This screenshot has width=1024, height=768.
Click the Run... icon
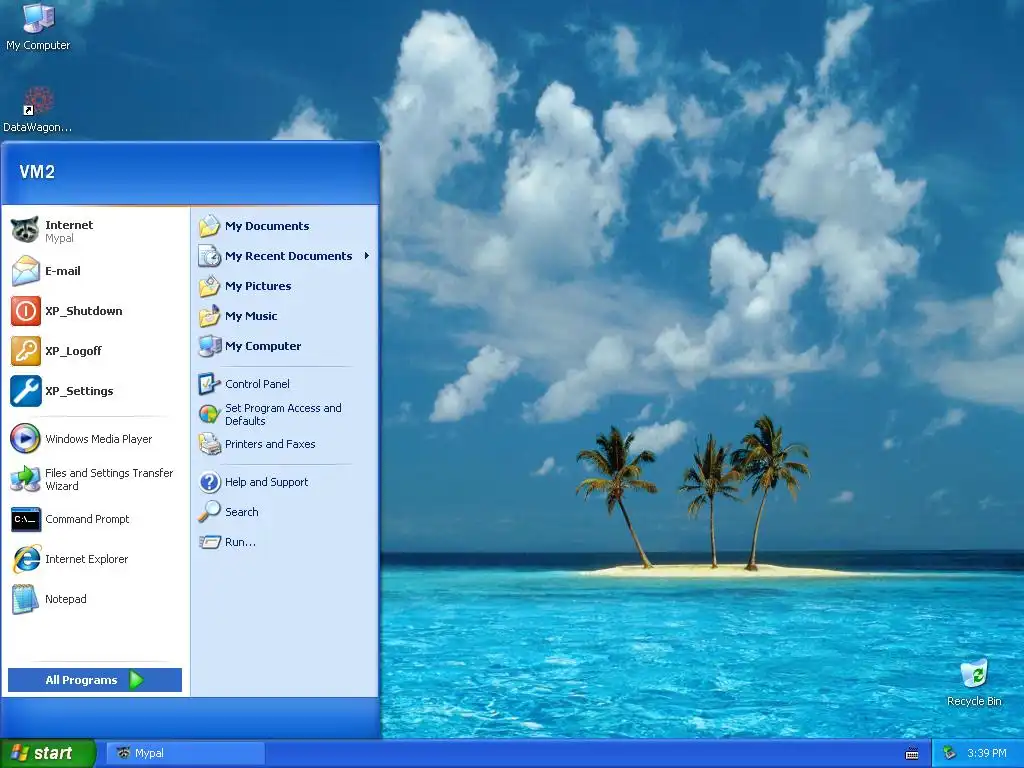coord(210,542)
